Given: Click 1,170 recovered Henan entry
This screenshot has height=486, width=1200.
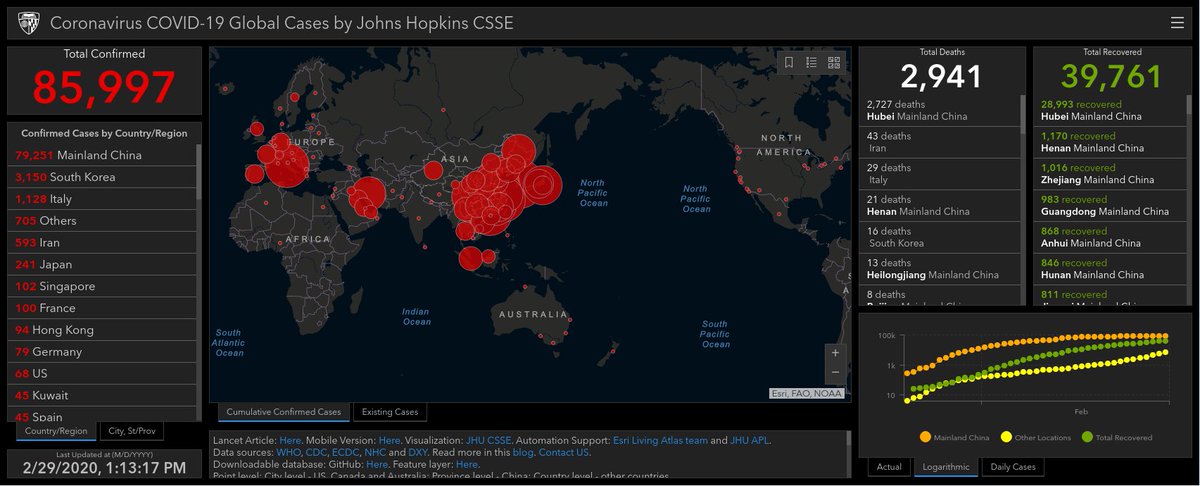Looking at the screenshot, I should tap(1111, 142).
